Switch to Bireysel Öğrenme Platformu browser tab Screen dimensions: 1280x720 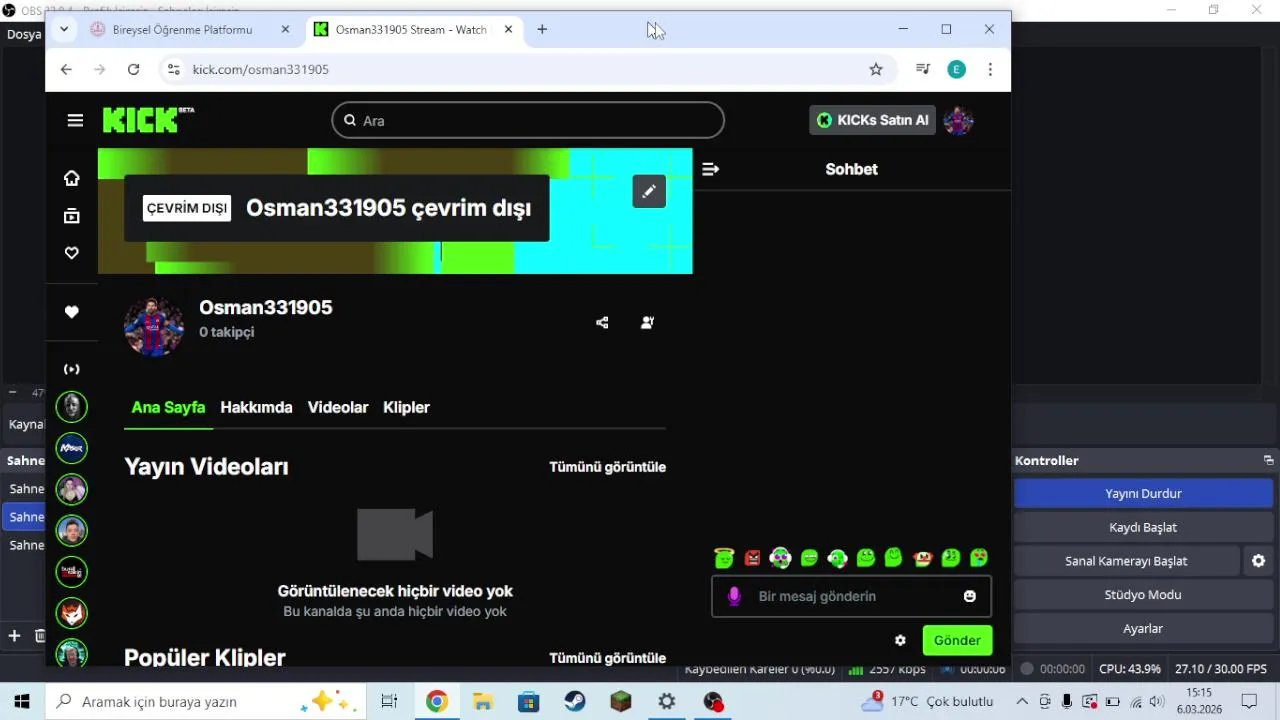[x=180, y=29]
